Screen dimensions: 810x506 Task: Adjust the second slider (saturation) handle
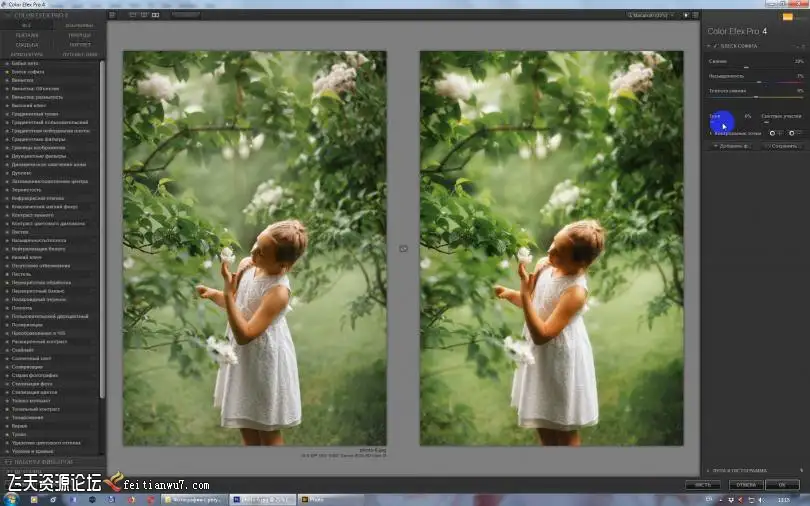(759, 82)
